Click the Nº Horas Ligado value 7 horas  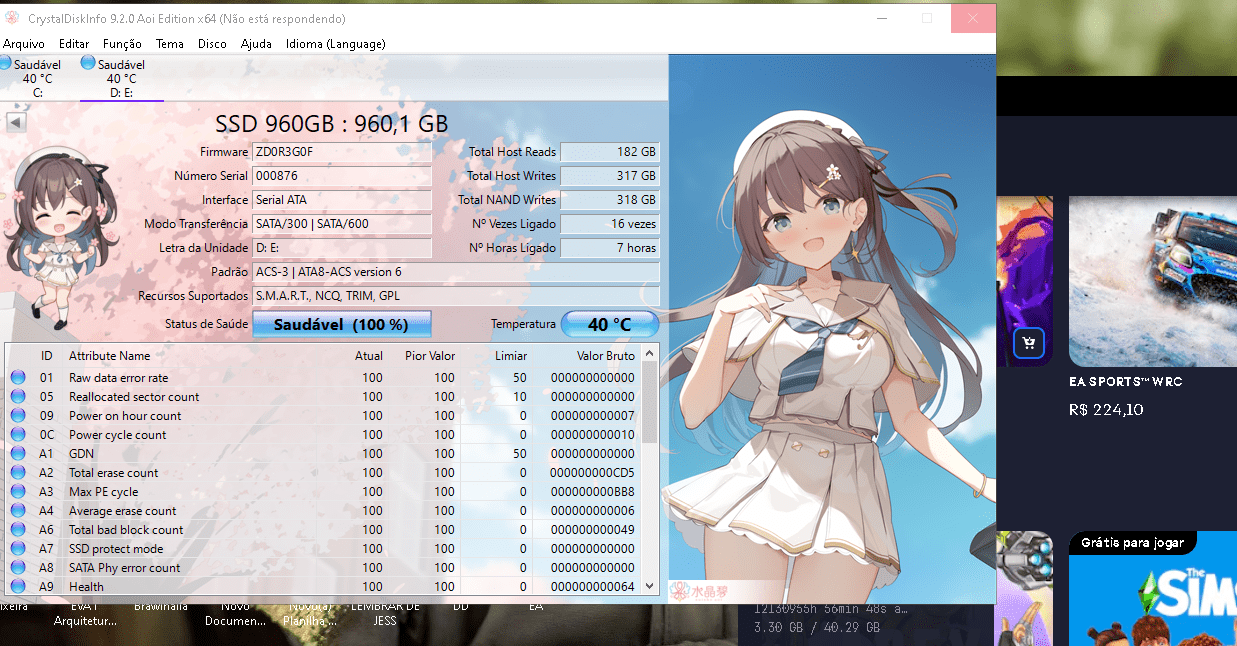[610, 248]
